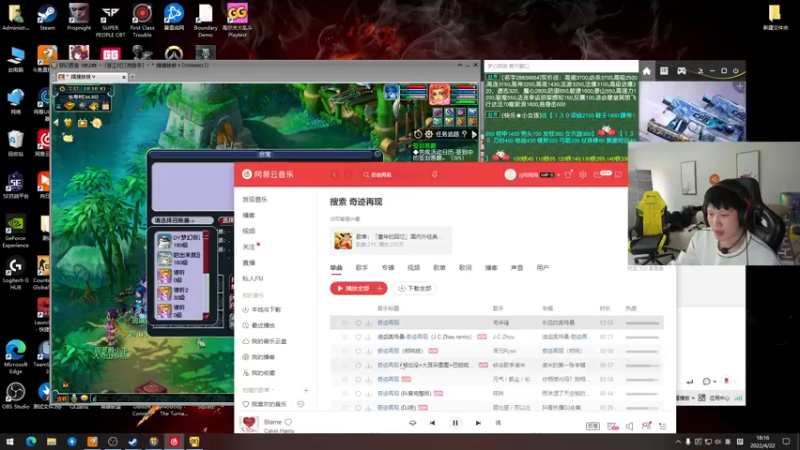
Task: Switch to 歌手 search tab
Action: pyautogui.click(x=362, y=268)
